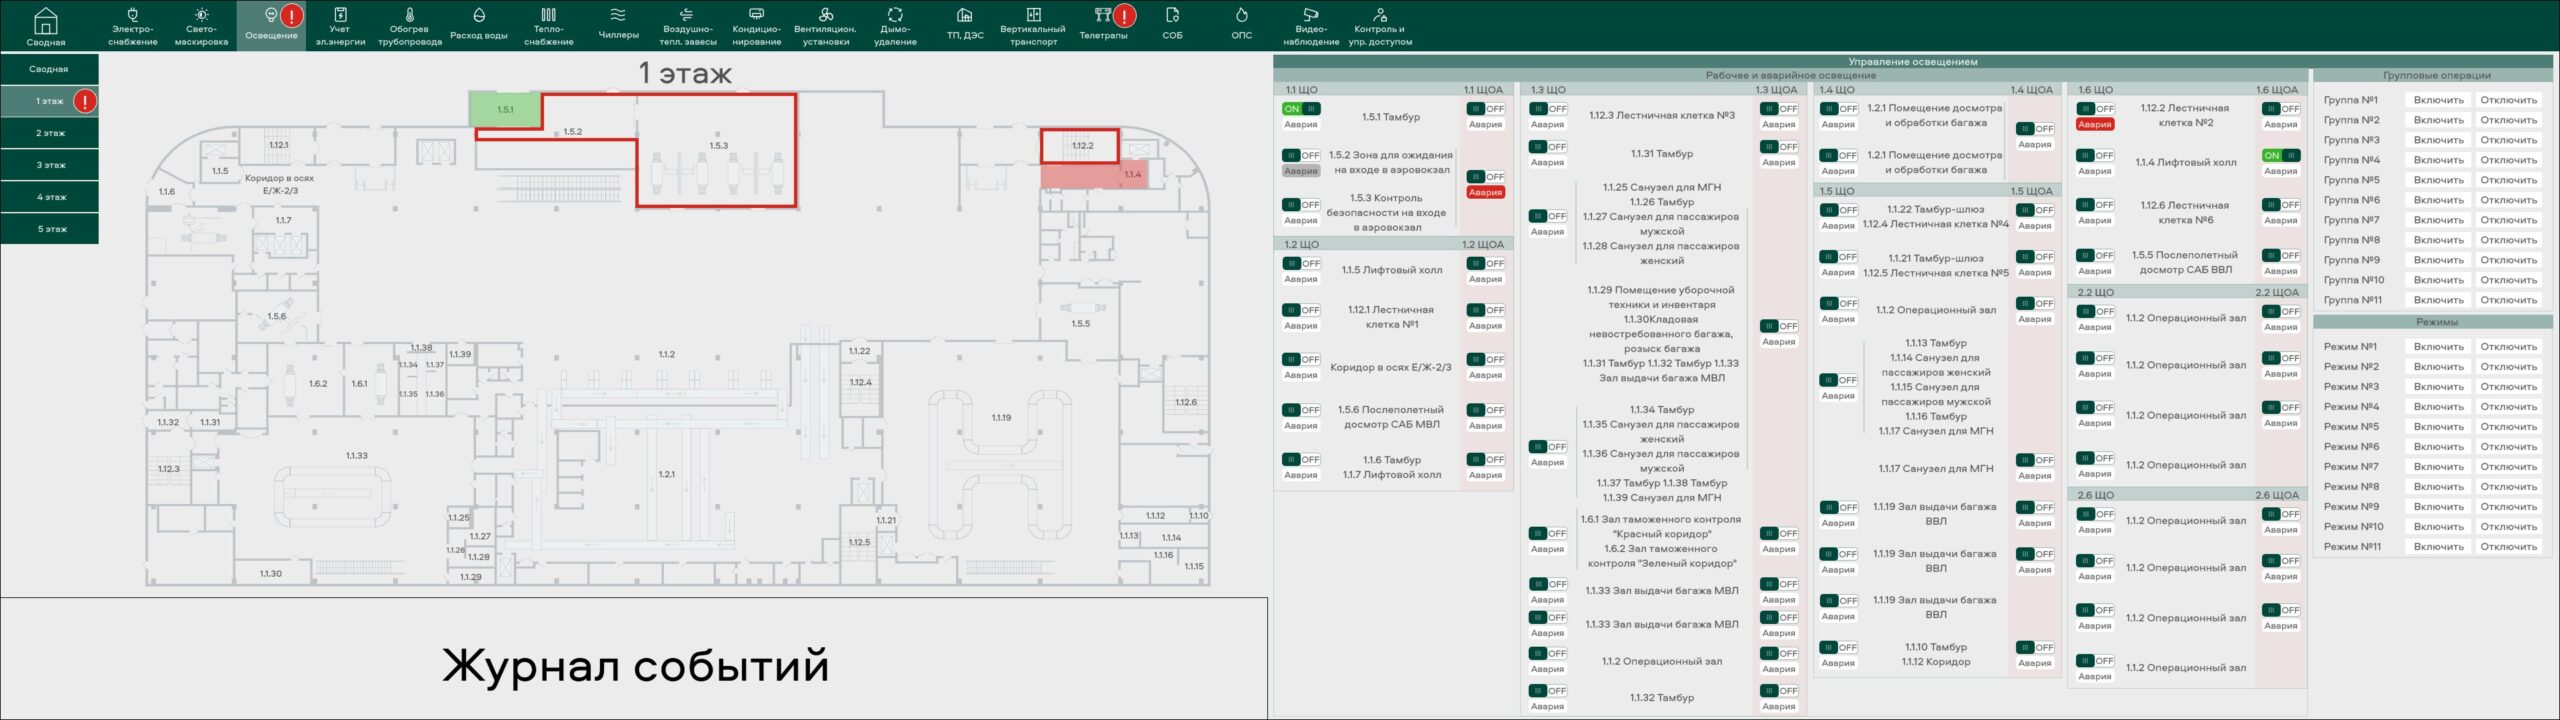Image resolution: width=2560 pixels, height=720 pixels.
Task: Open the Вертикальный транспорт icon
Action: (x=1033, y=26)
